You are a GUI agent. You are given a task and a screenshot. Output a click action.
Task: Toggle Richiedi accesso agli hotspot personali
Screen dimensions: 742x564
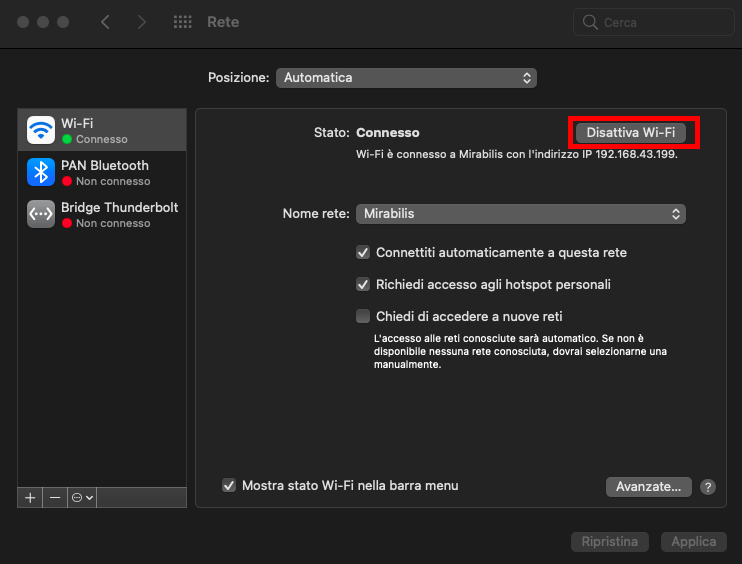pos(364,285)
